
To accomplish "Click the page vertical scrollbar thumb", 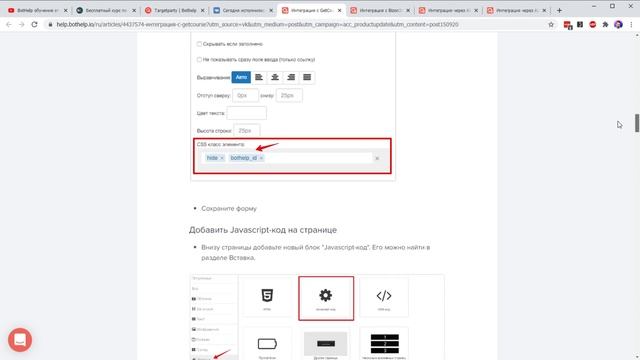I will point(637,123).
